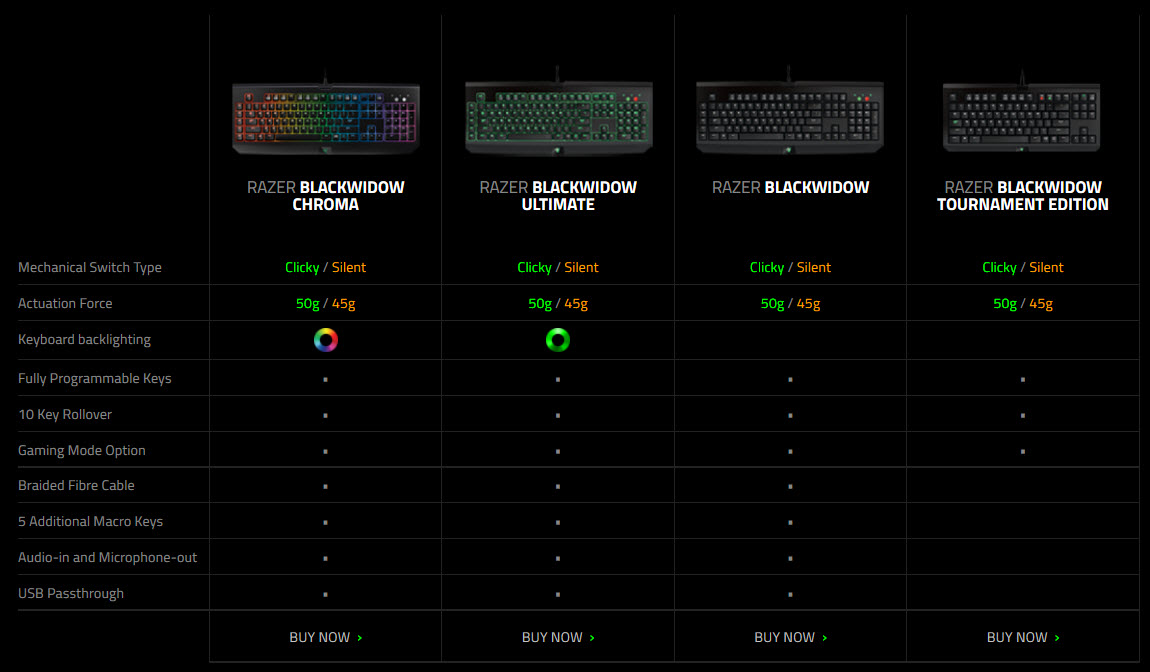Open the Razer BlackWidow Chroma title
The image size is (1150, 672).
326,196
